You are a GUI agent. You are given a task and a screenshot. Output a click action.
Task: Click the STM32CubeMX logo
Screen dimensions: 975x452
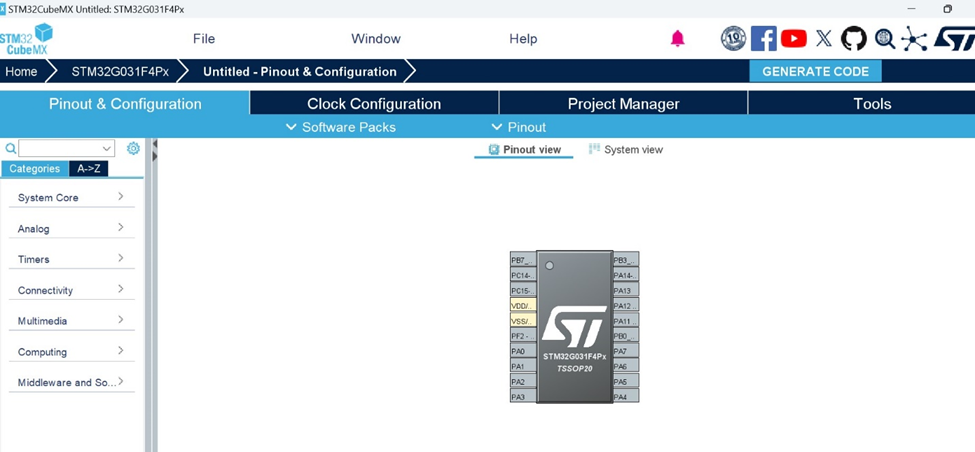(x=25, y=39)
